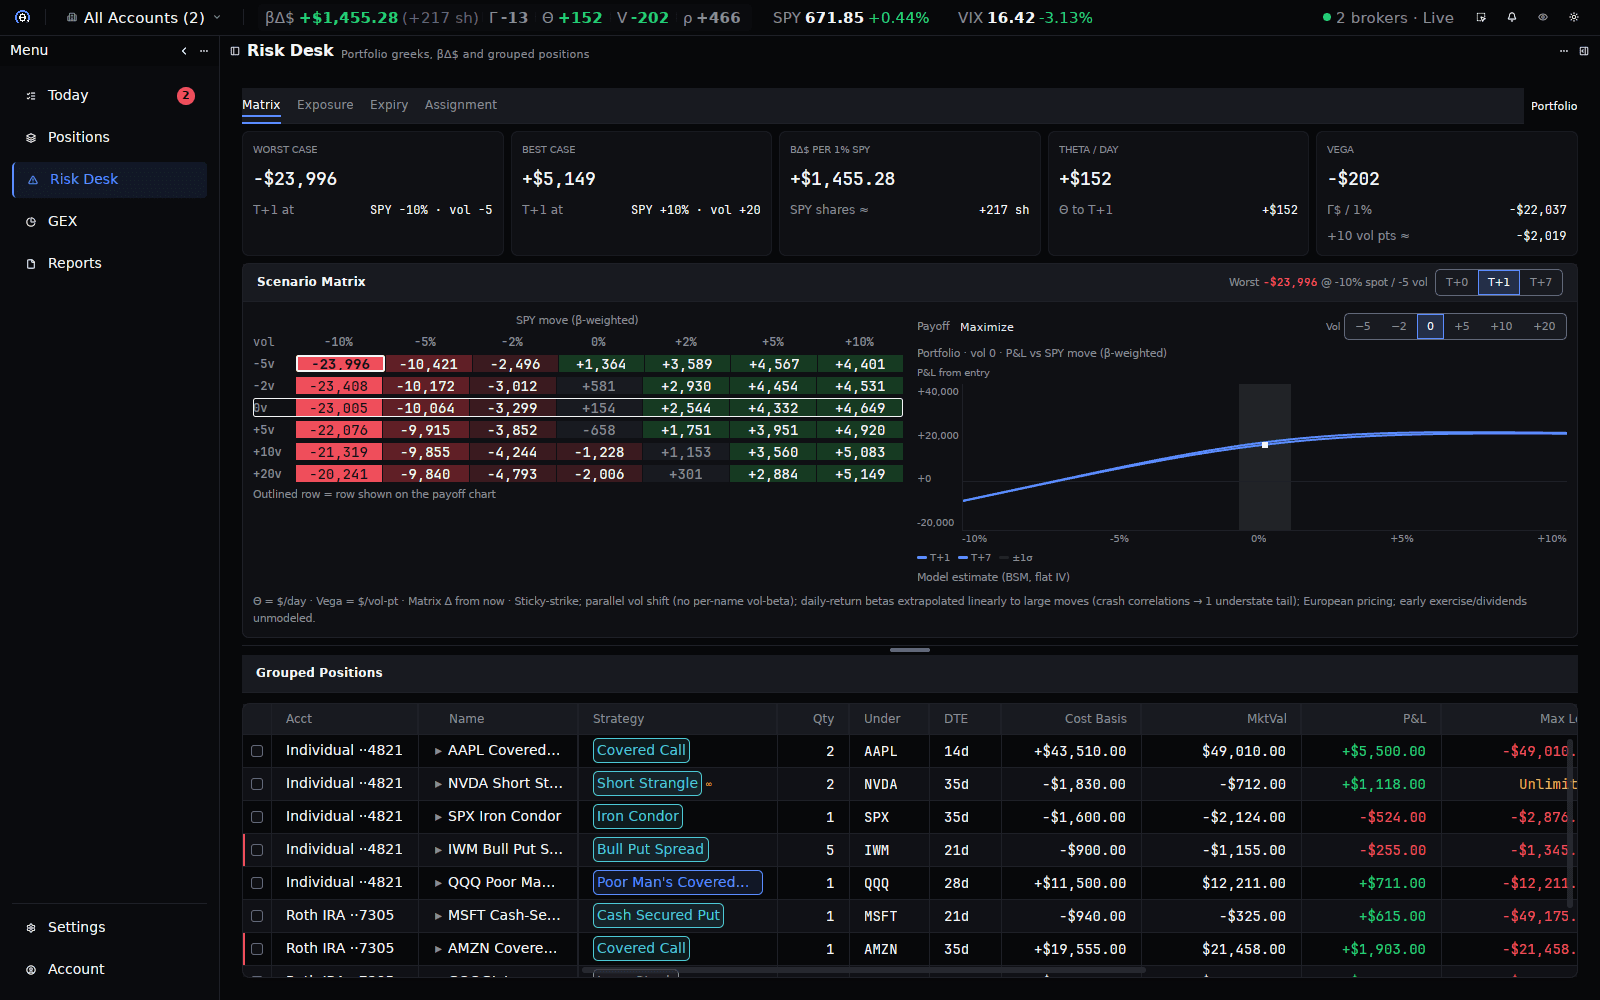Expand the AAPL Covered position row

tap(438, 751)
